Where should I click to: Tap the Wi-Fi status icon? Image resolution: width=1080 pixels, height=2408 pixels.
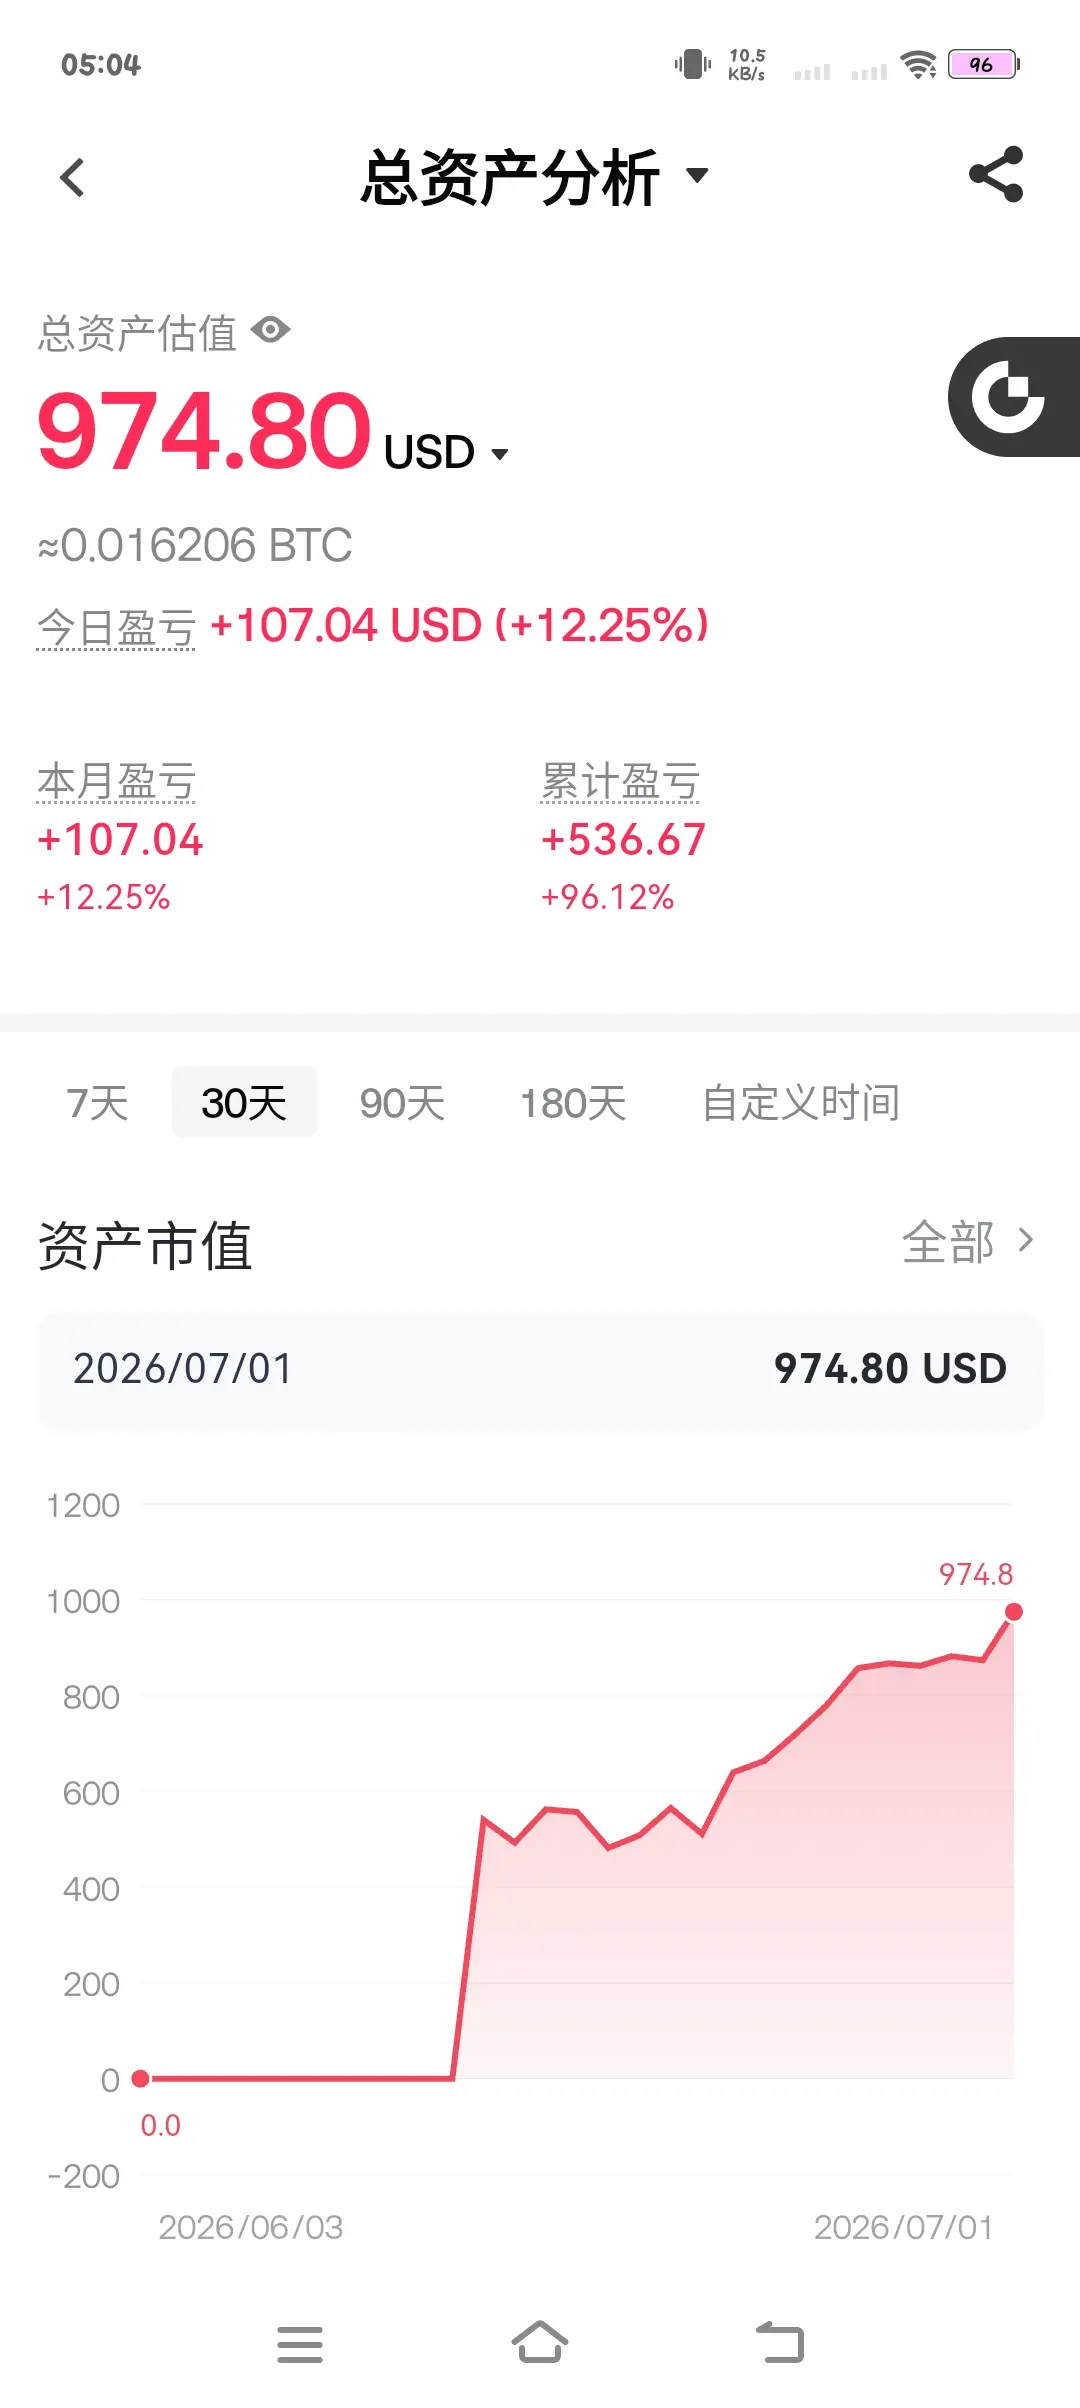click(918, 65)
